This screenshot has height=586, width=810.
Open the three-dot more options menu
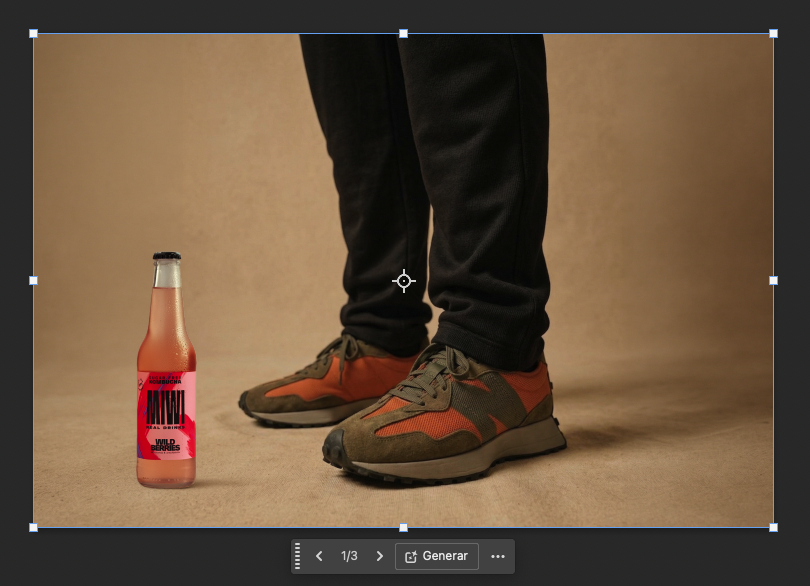coord(498,556)
